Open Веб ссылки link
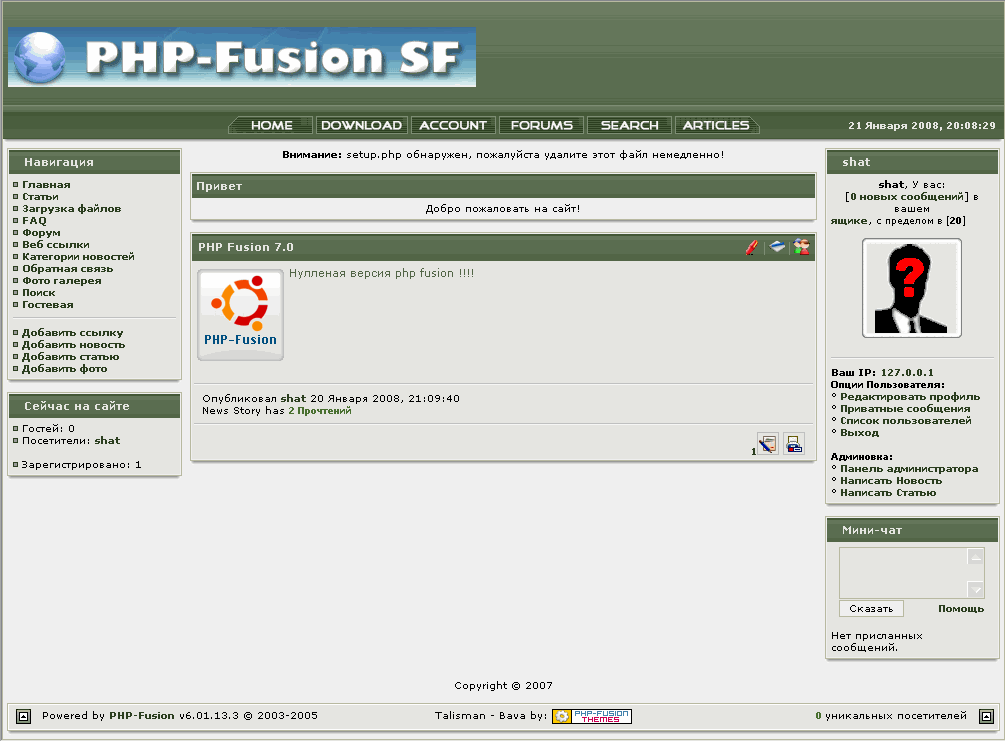Screen dimensions: 1005x741 point(56,245)
